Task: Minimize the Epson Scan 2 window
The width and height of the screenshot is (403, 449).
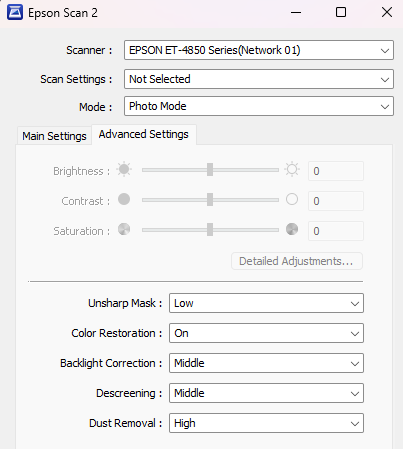Action: pos(296,13)
